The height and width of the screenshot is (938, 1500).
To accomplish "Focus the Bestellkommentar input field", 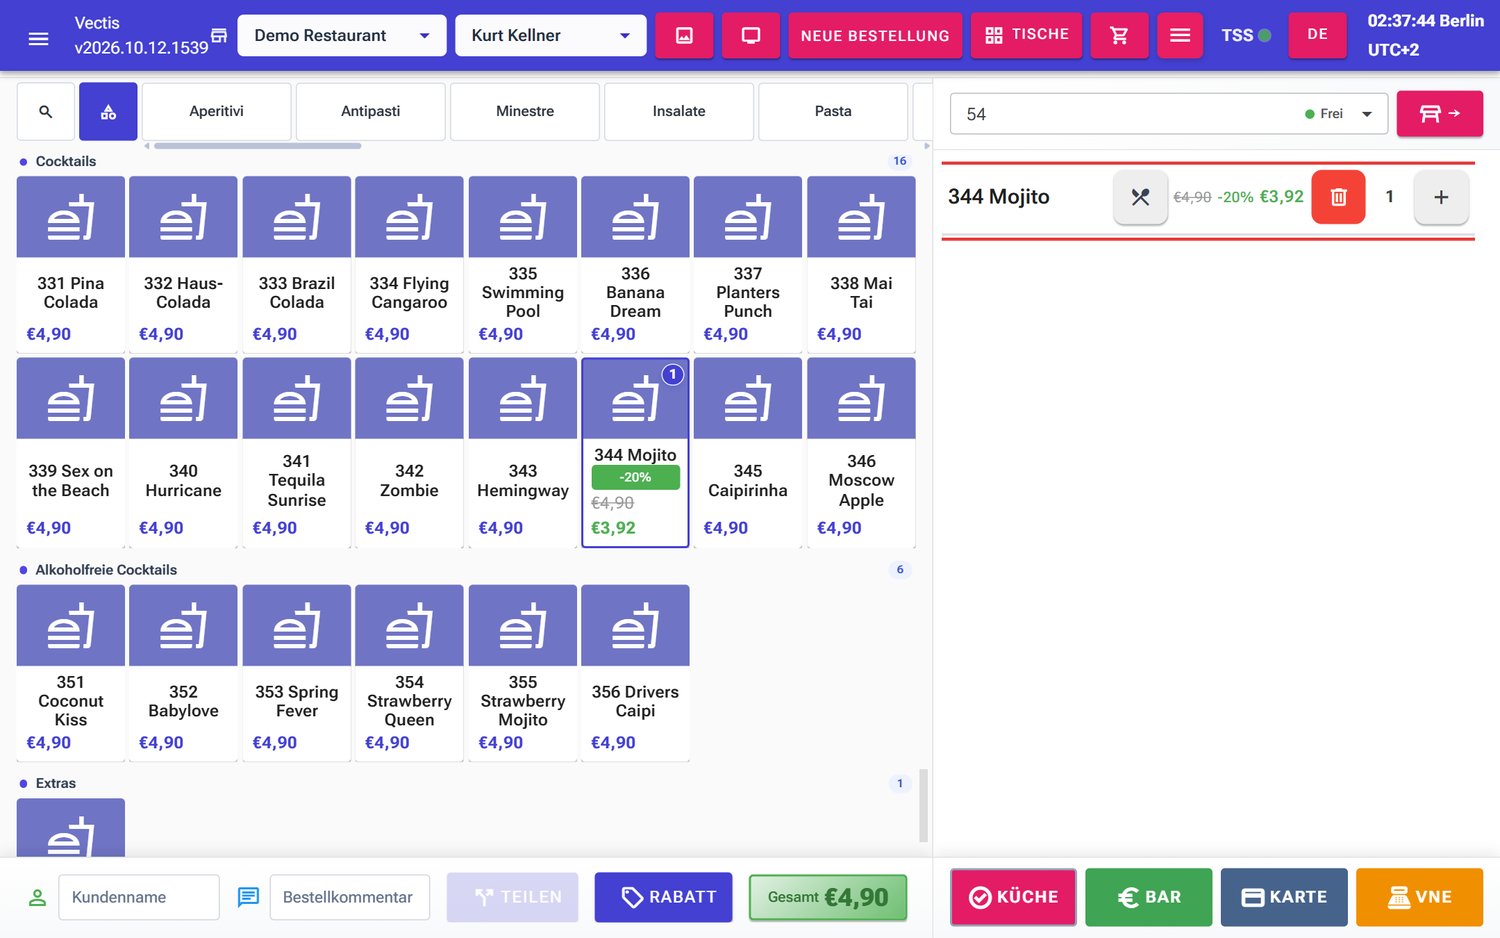I will (x=349, y=897).
